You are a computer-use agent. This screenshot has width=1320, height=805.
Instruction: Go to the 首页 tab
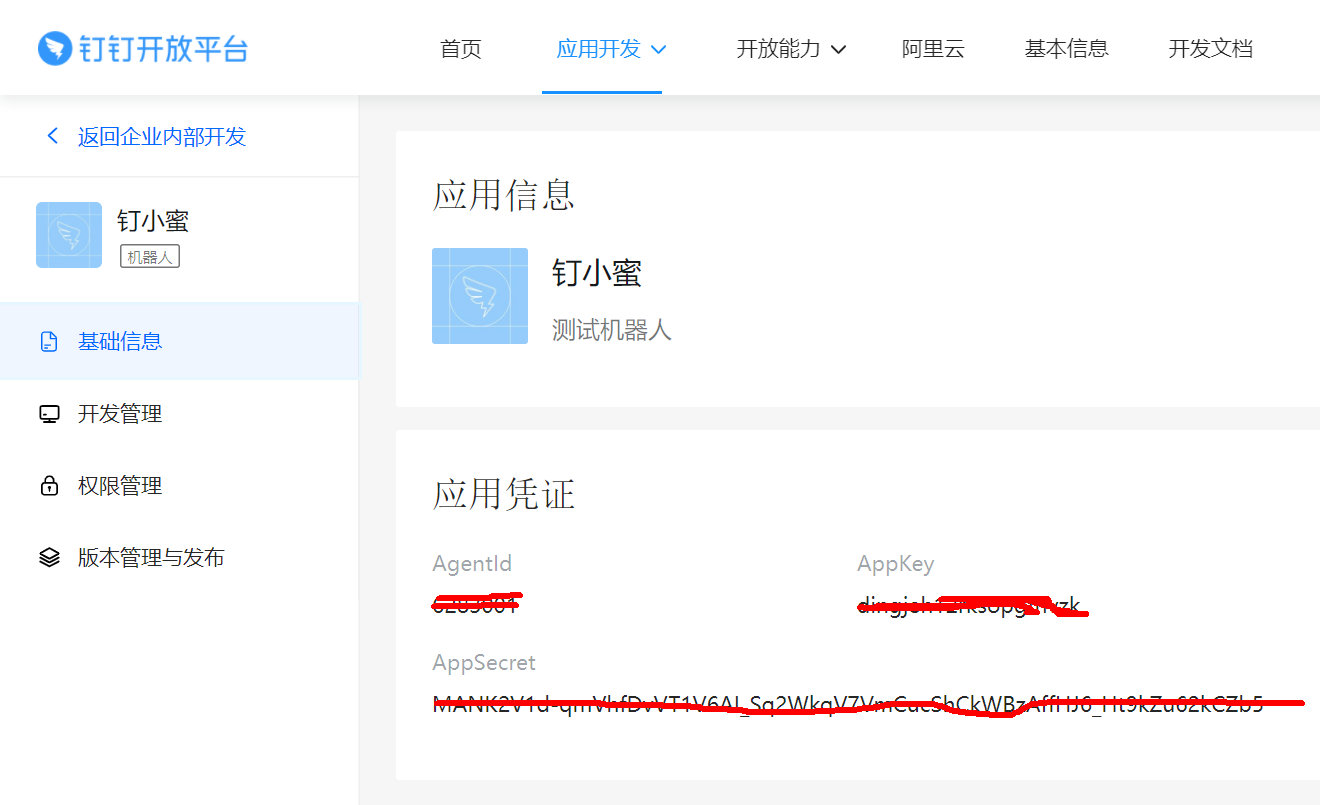(461, 49)
